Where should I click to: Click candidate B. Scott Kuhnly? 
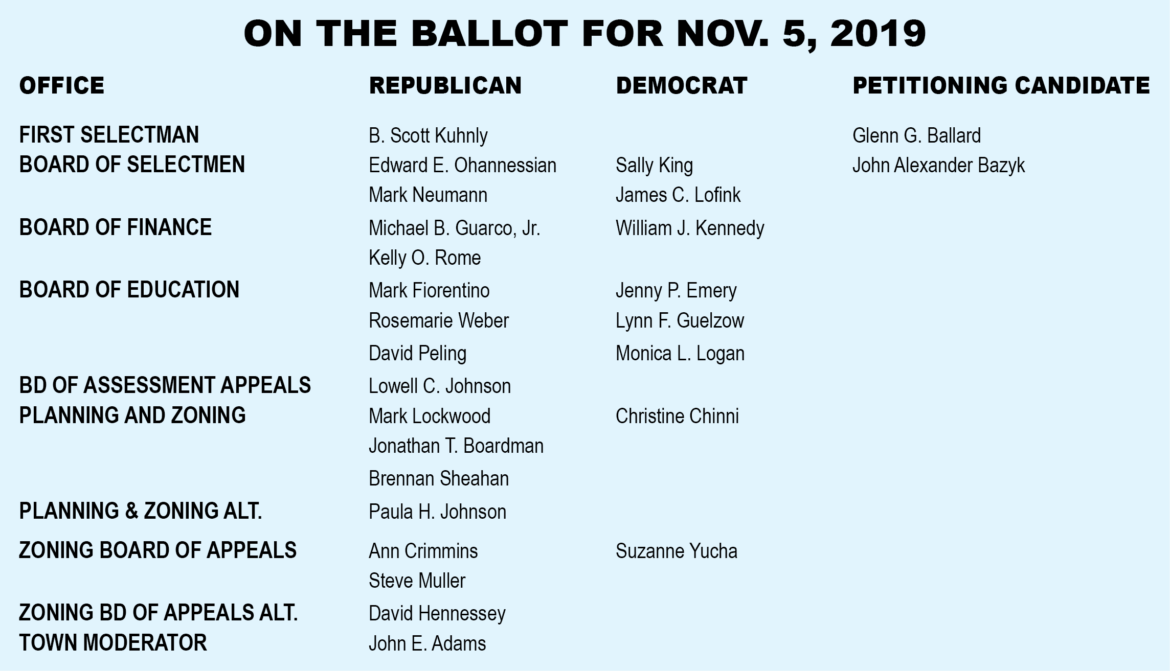pyautogui.click(x=428, y=136)
